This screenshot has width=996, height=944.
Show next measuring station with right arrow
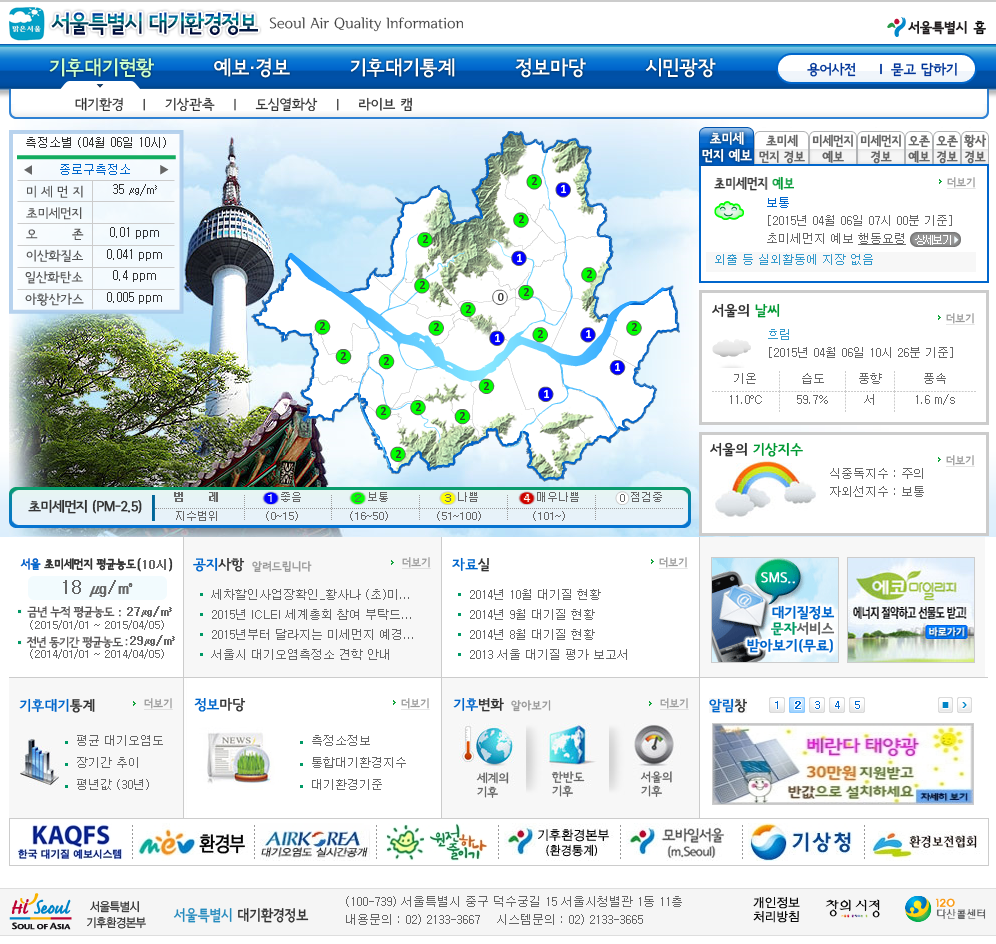(x=164, y=170)
